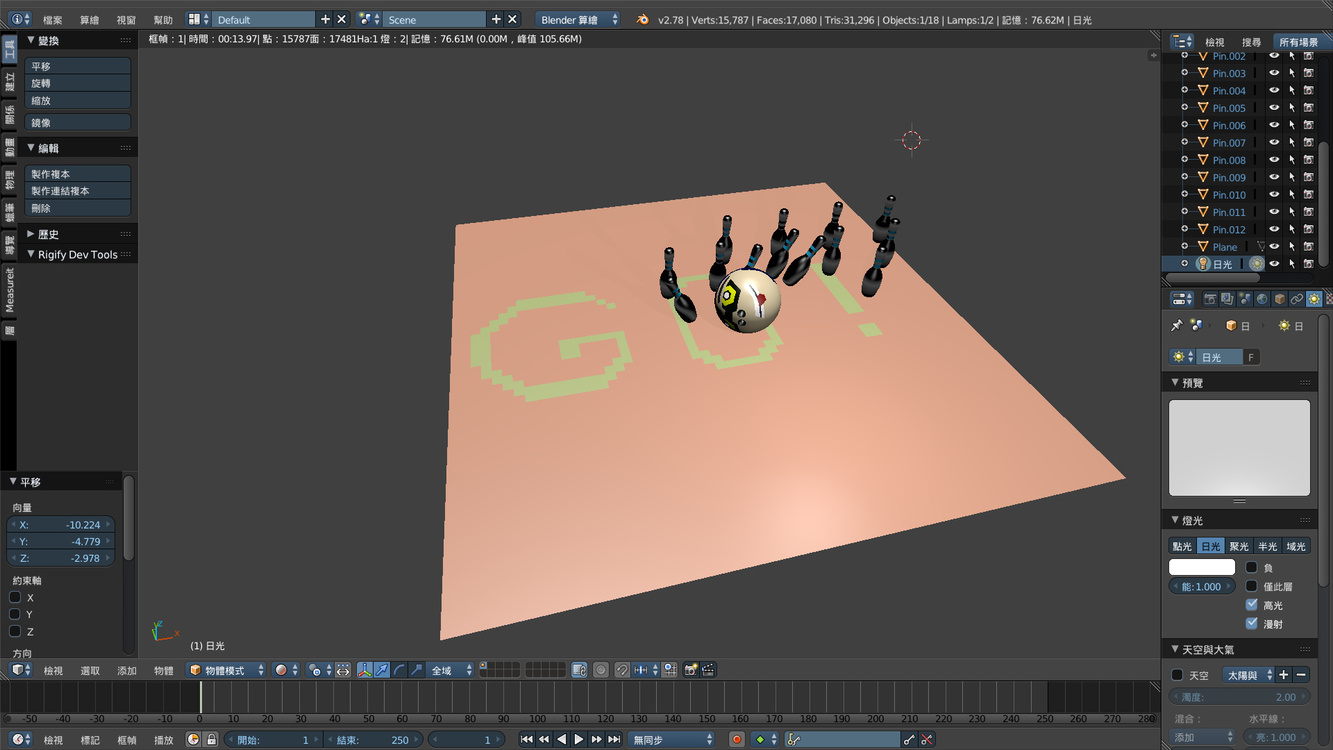Select the translate manipulator arrow icon
The image size is (1333, 750).
tap(382, 671)
